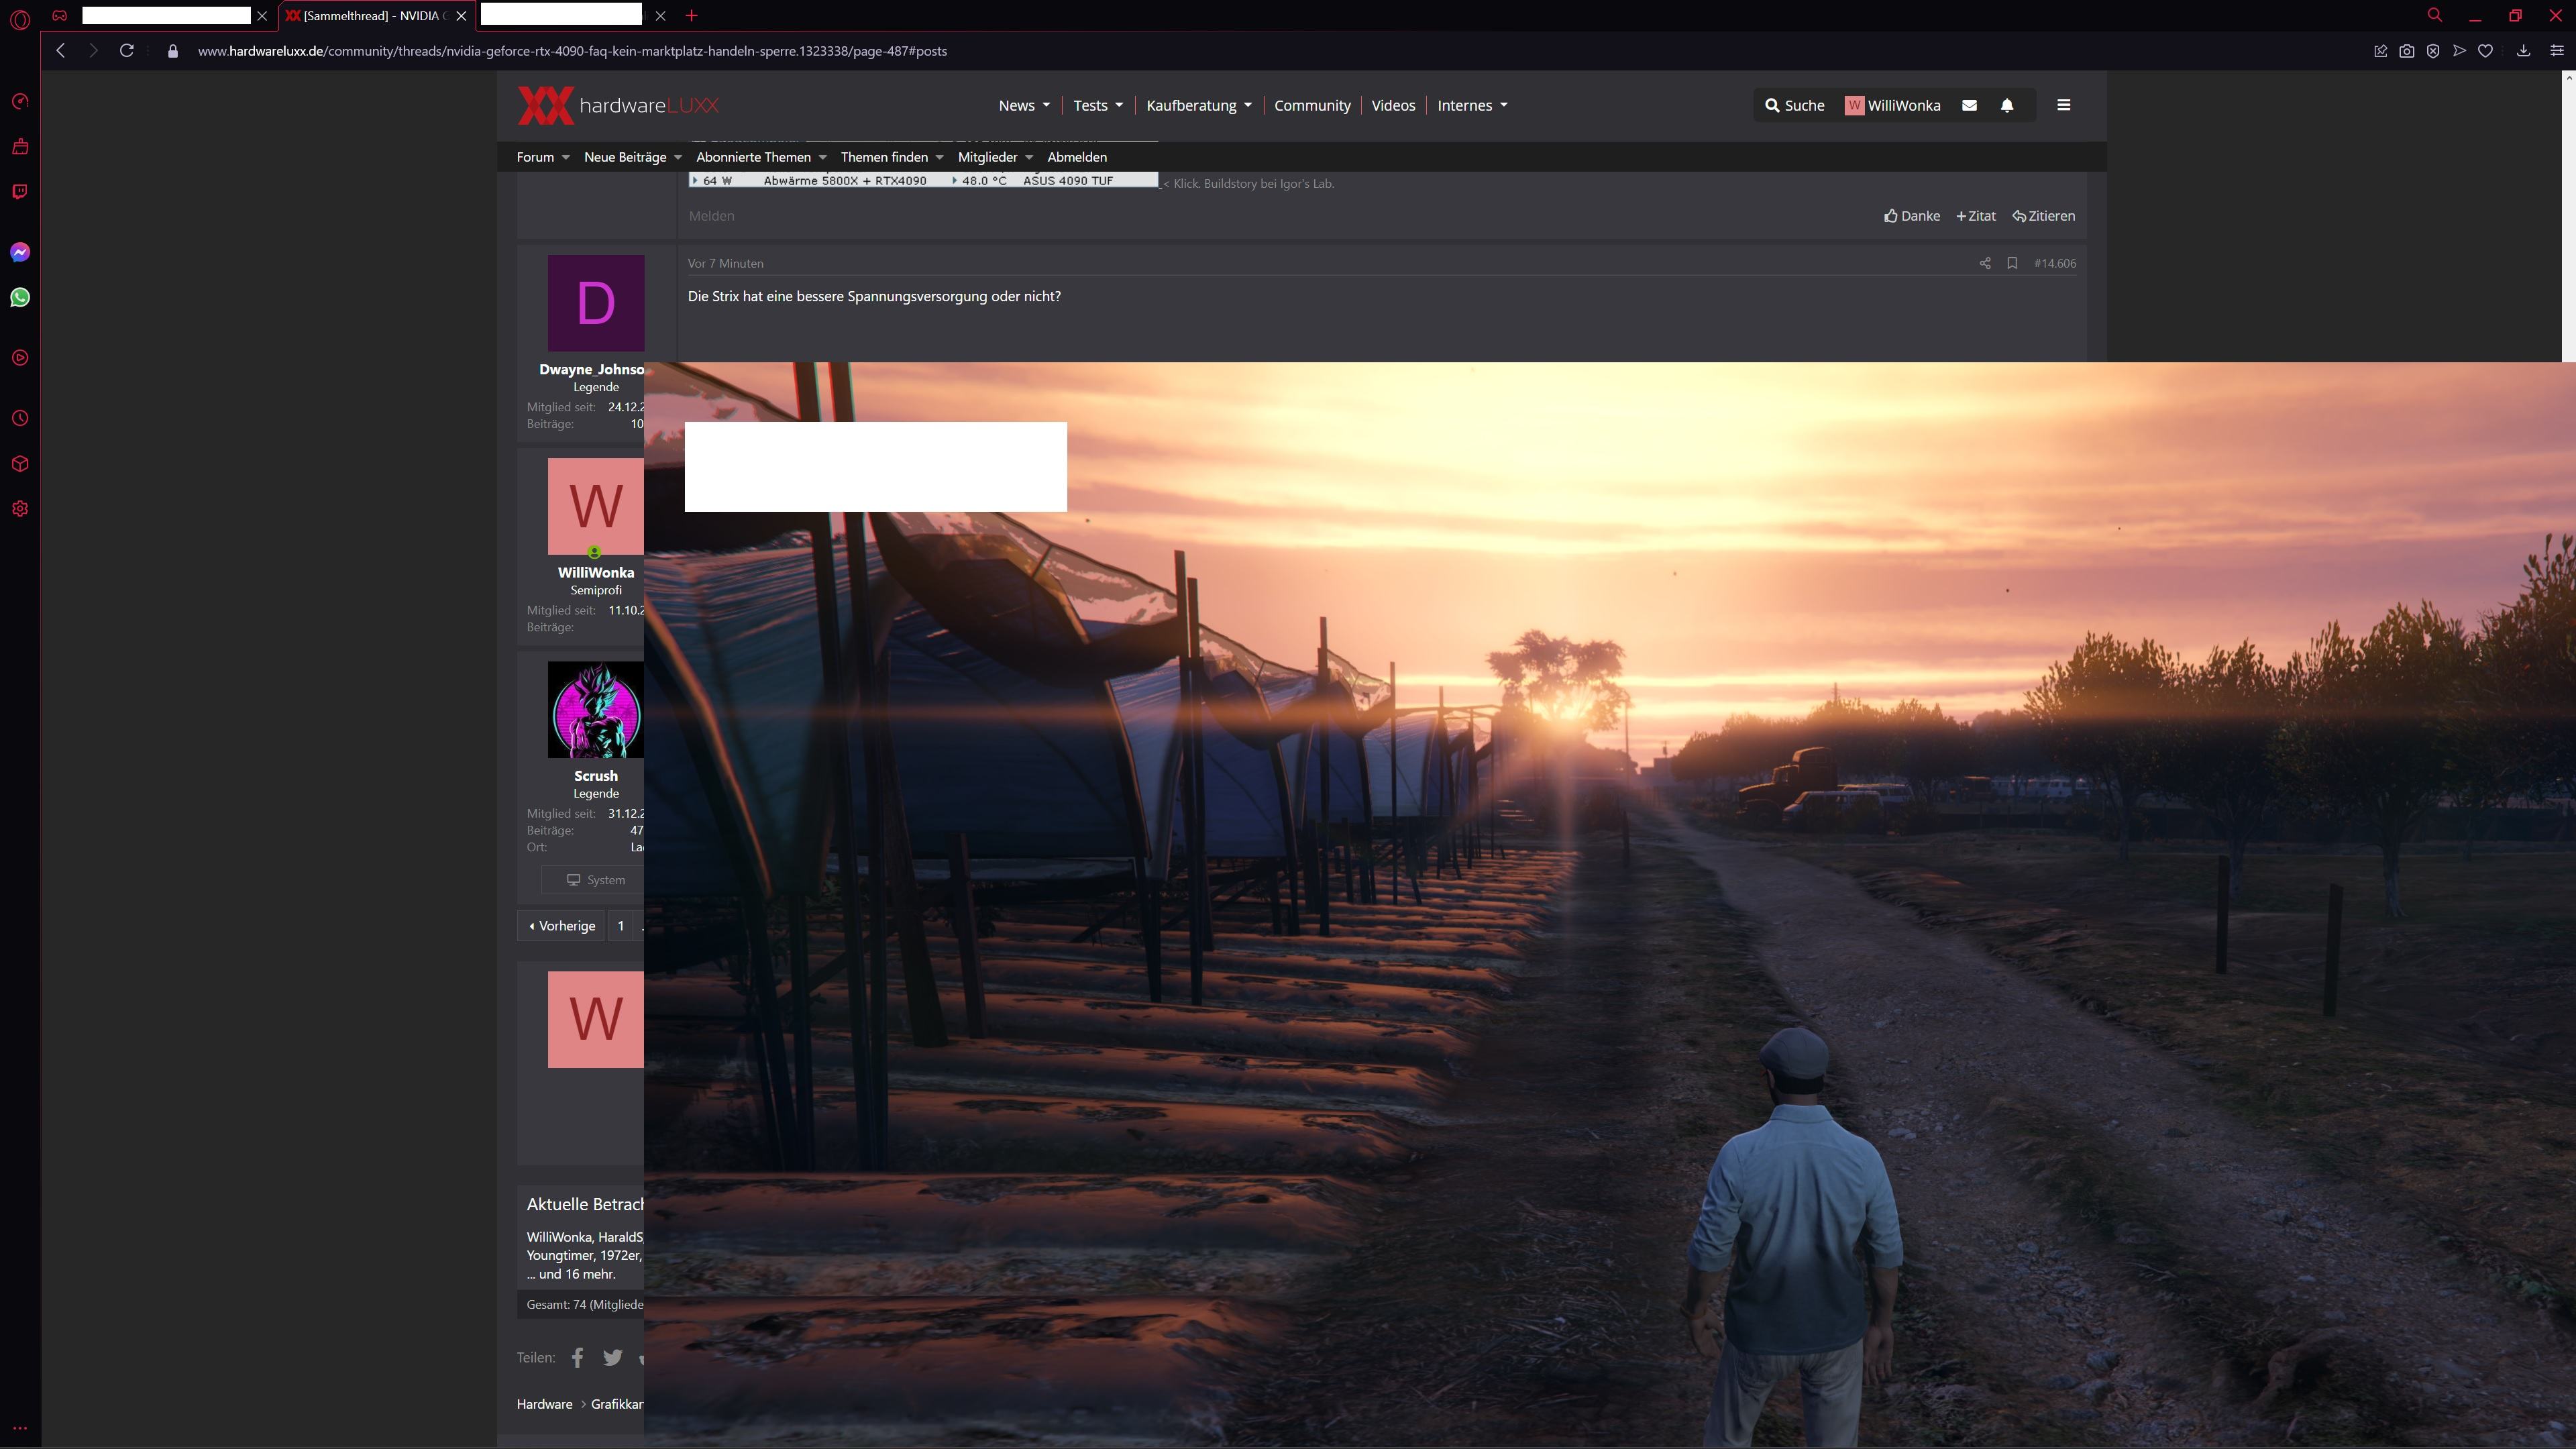Go to the Vorherige page
The height and width of the screenshot is (1449, 2576).
(561, 925)
